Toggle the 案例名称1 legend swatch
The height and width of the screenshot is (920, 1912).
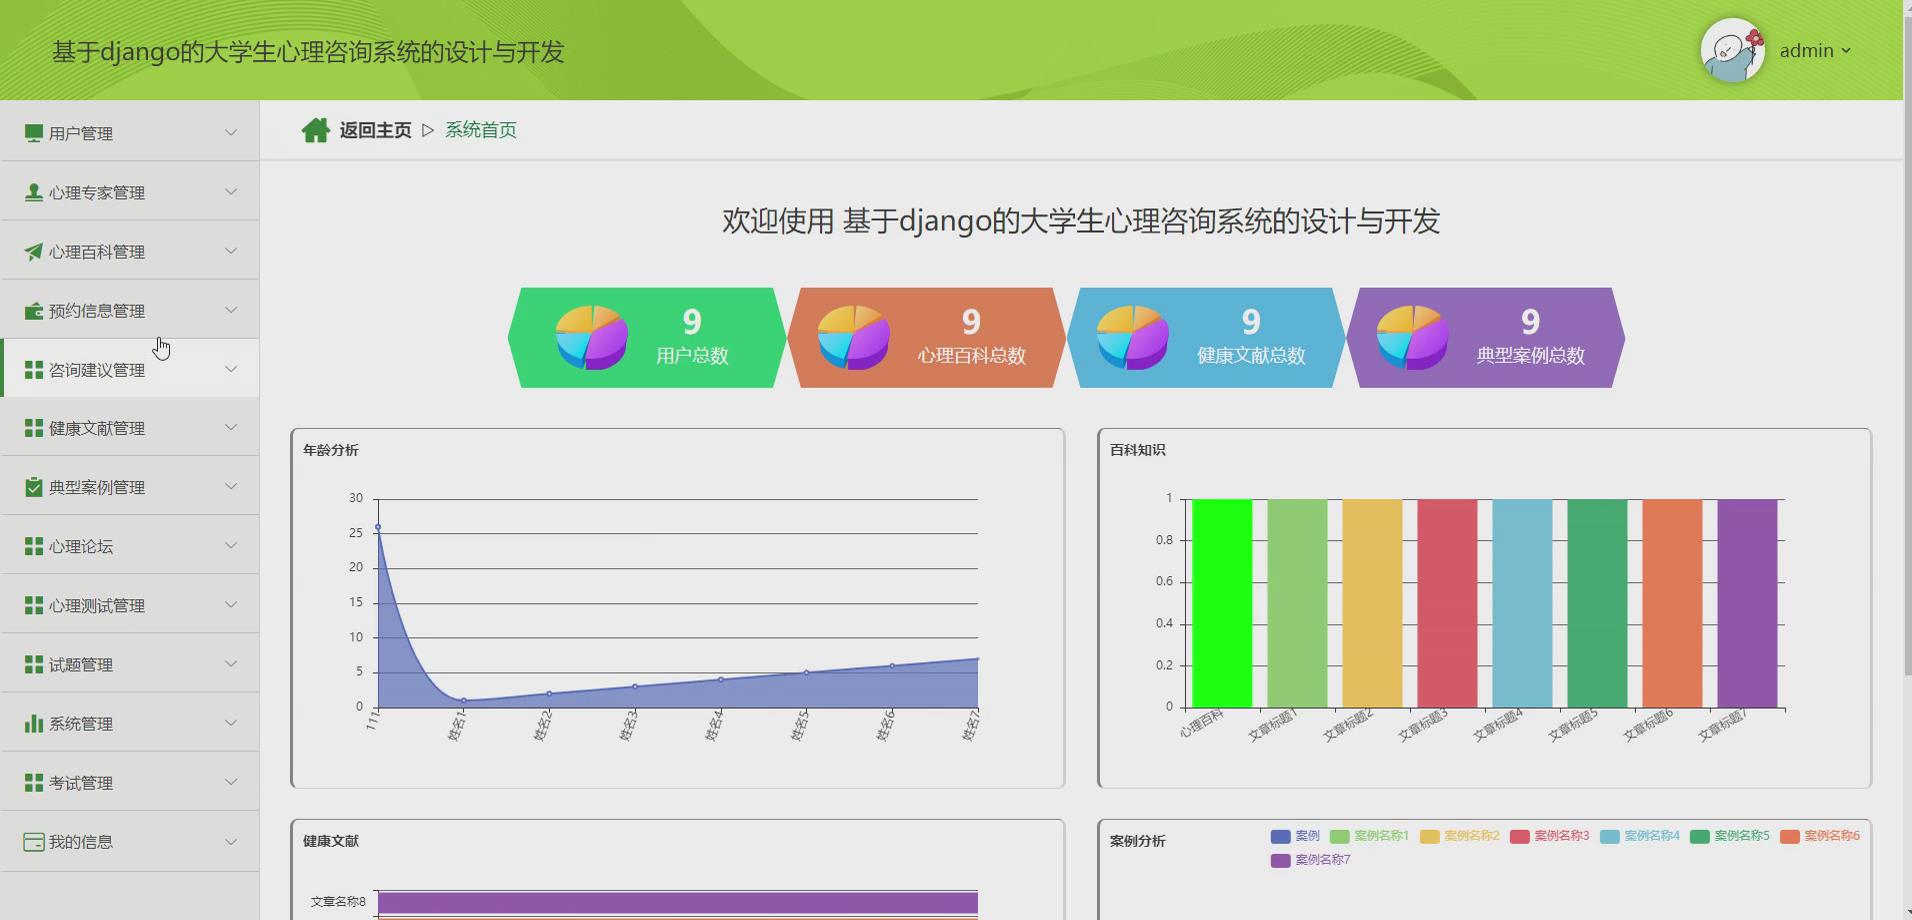click(1340, 836)
